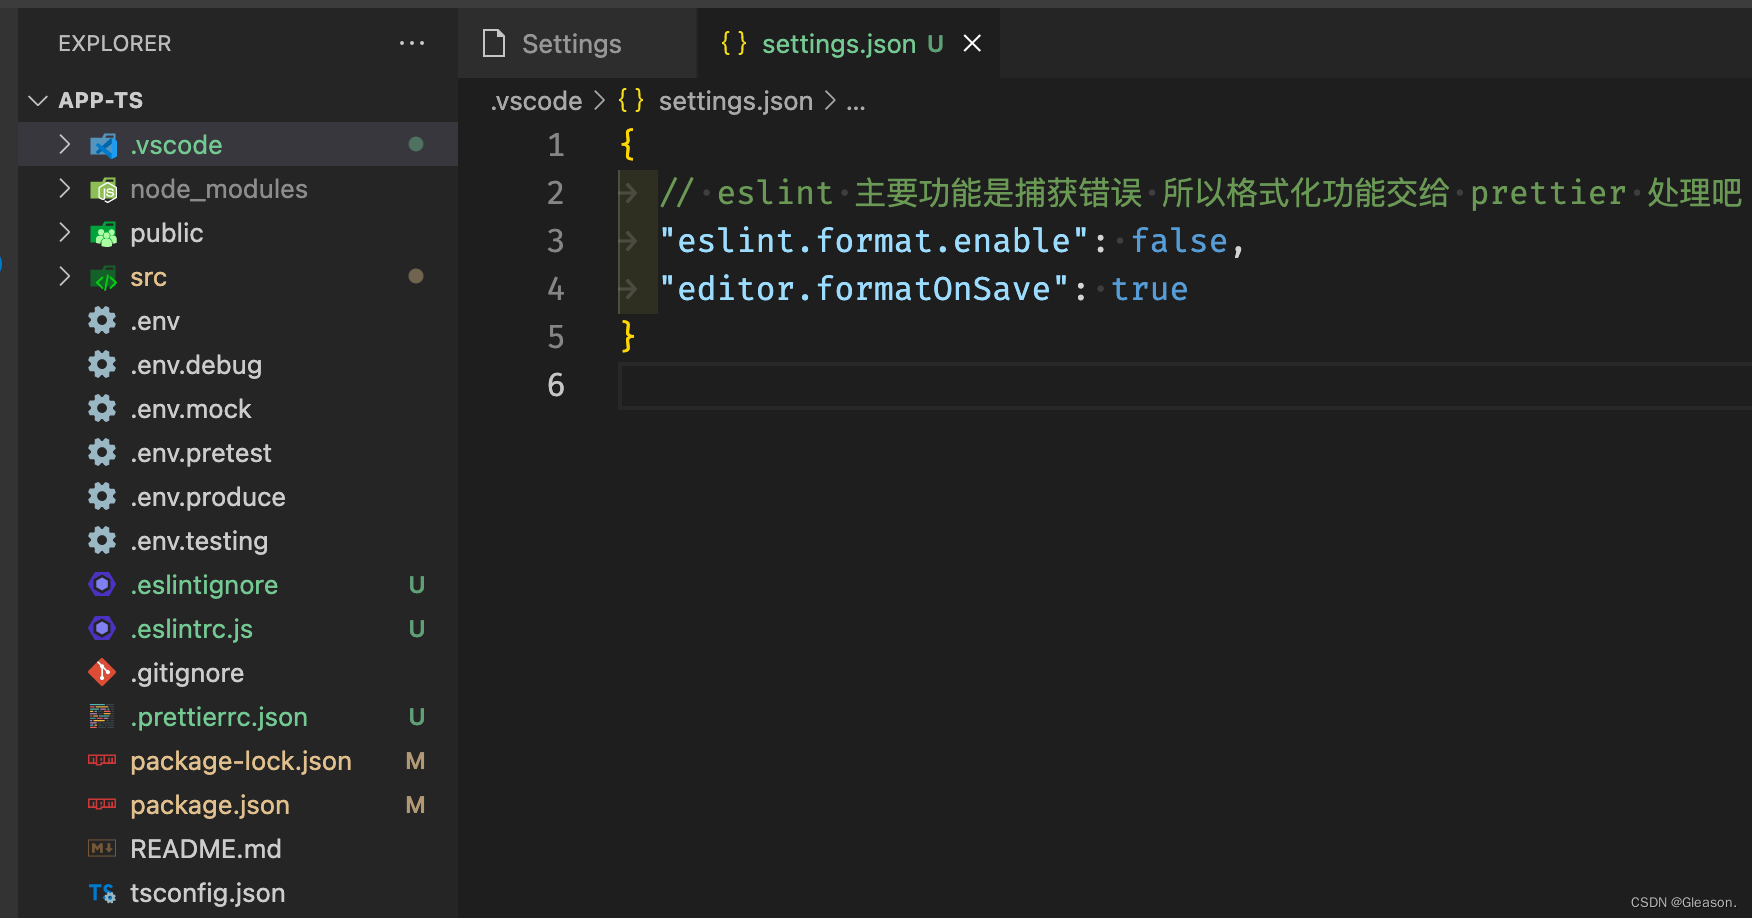Collapse the APP-TS root folder
The height and width of the screenshot is (918, 1752).
click(x=39, y=100)
